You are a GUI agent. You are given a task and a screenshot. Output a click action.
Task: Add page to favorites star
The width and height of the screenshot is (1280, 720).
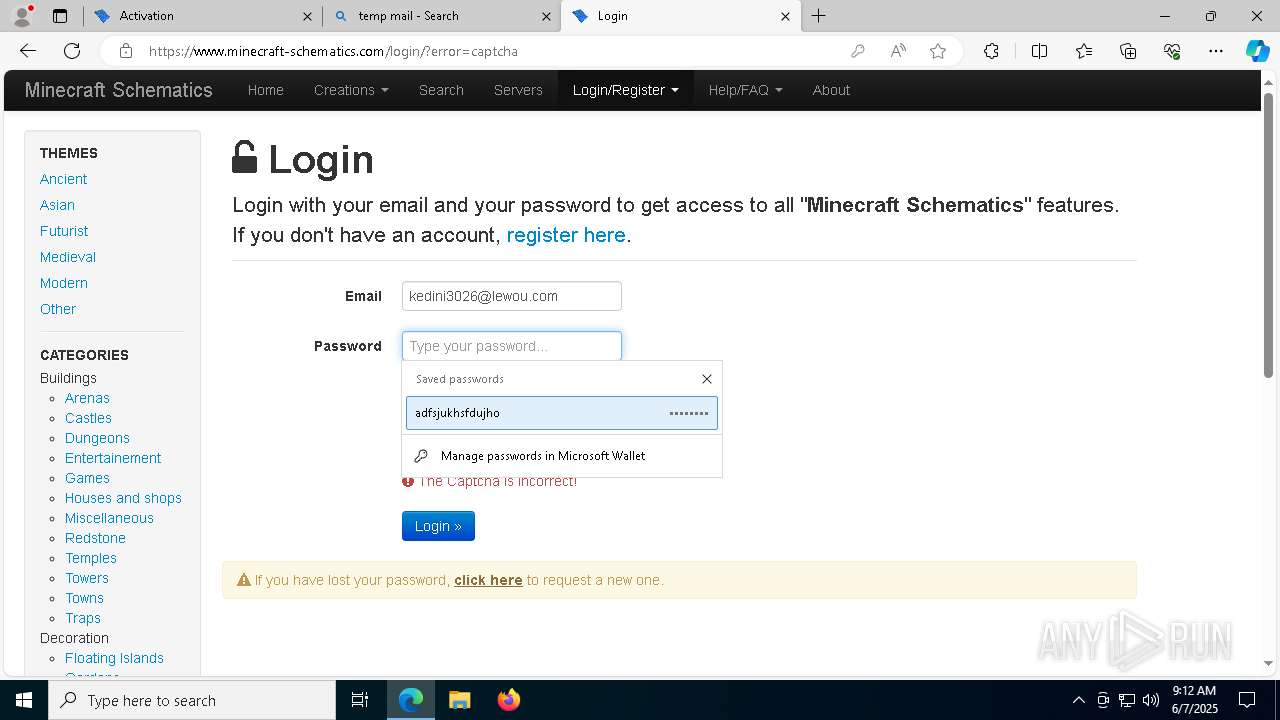pyautogui.click(x=938, y=51)
